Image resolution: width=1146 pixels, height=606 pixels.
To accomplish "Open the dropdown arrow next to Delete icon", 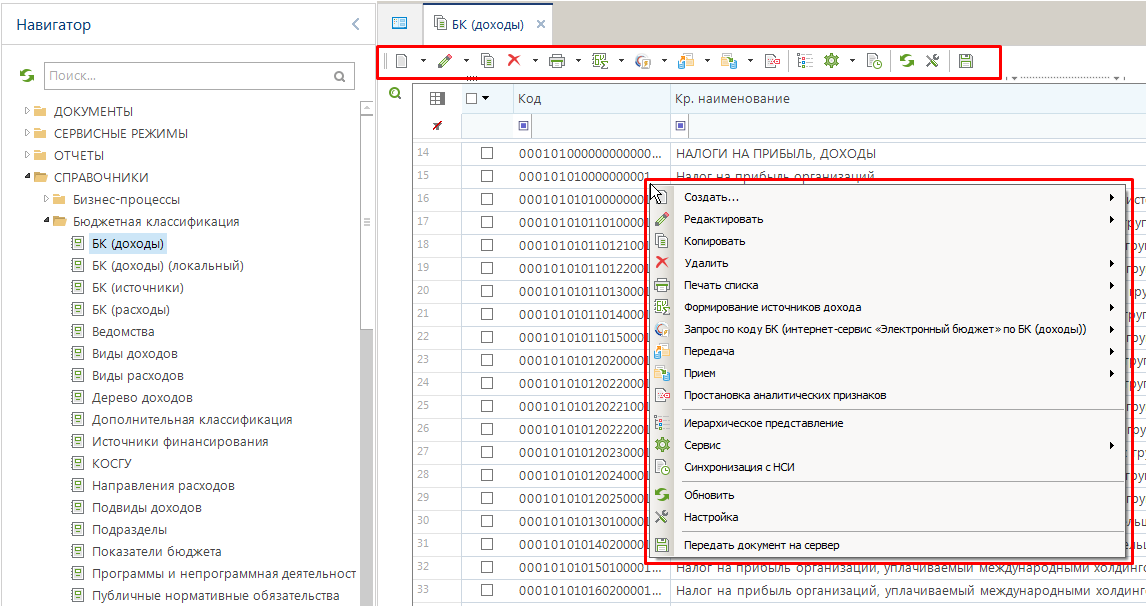I will tap(535, 61).
